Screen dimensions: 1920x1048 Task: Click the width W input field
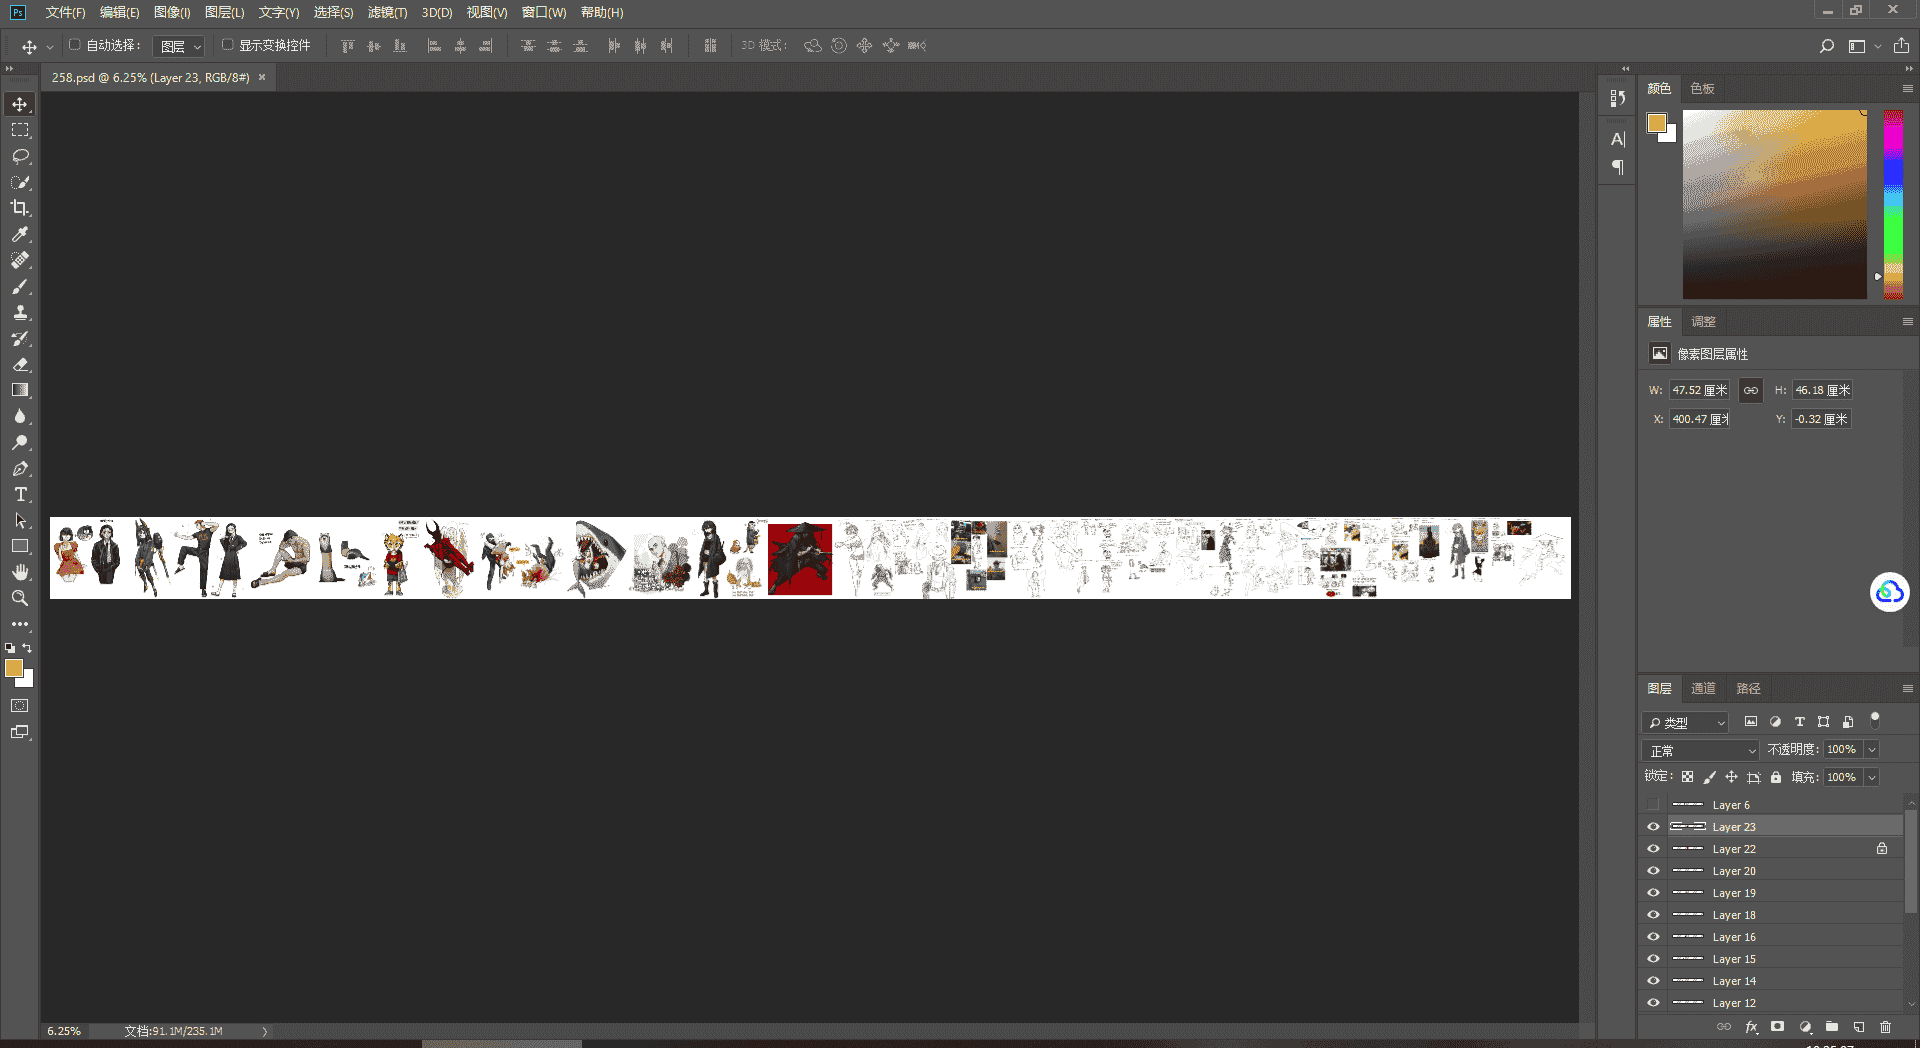1699,390
